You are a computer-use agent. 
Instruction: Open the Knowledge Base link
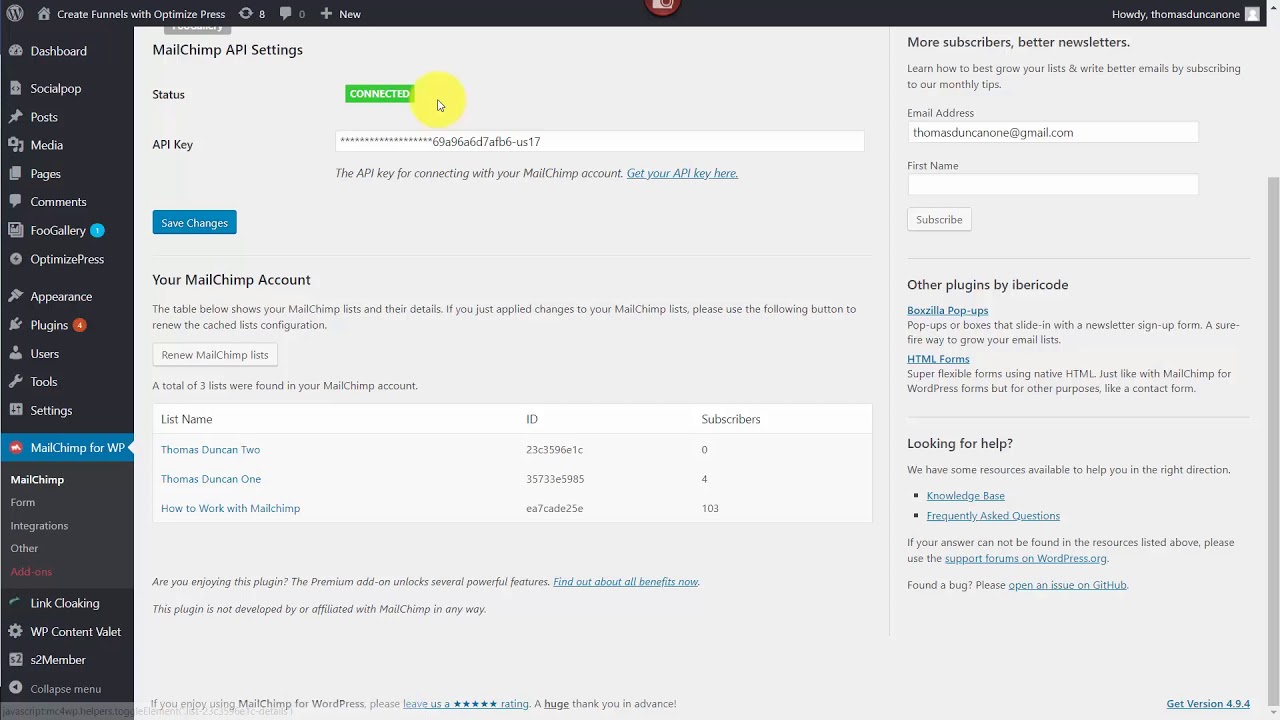(x=965, y=495)
